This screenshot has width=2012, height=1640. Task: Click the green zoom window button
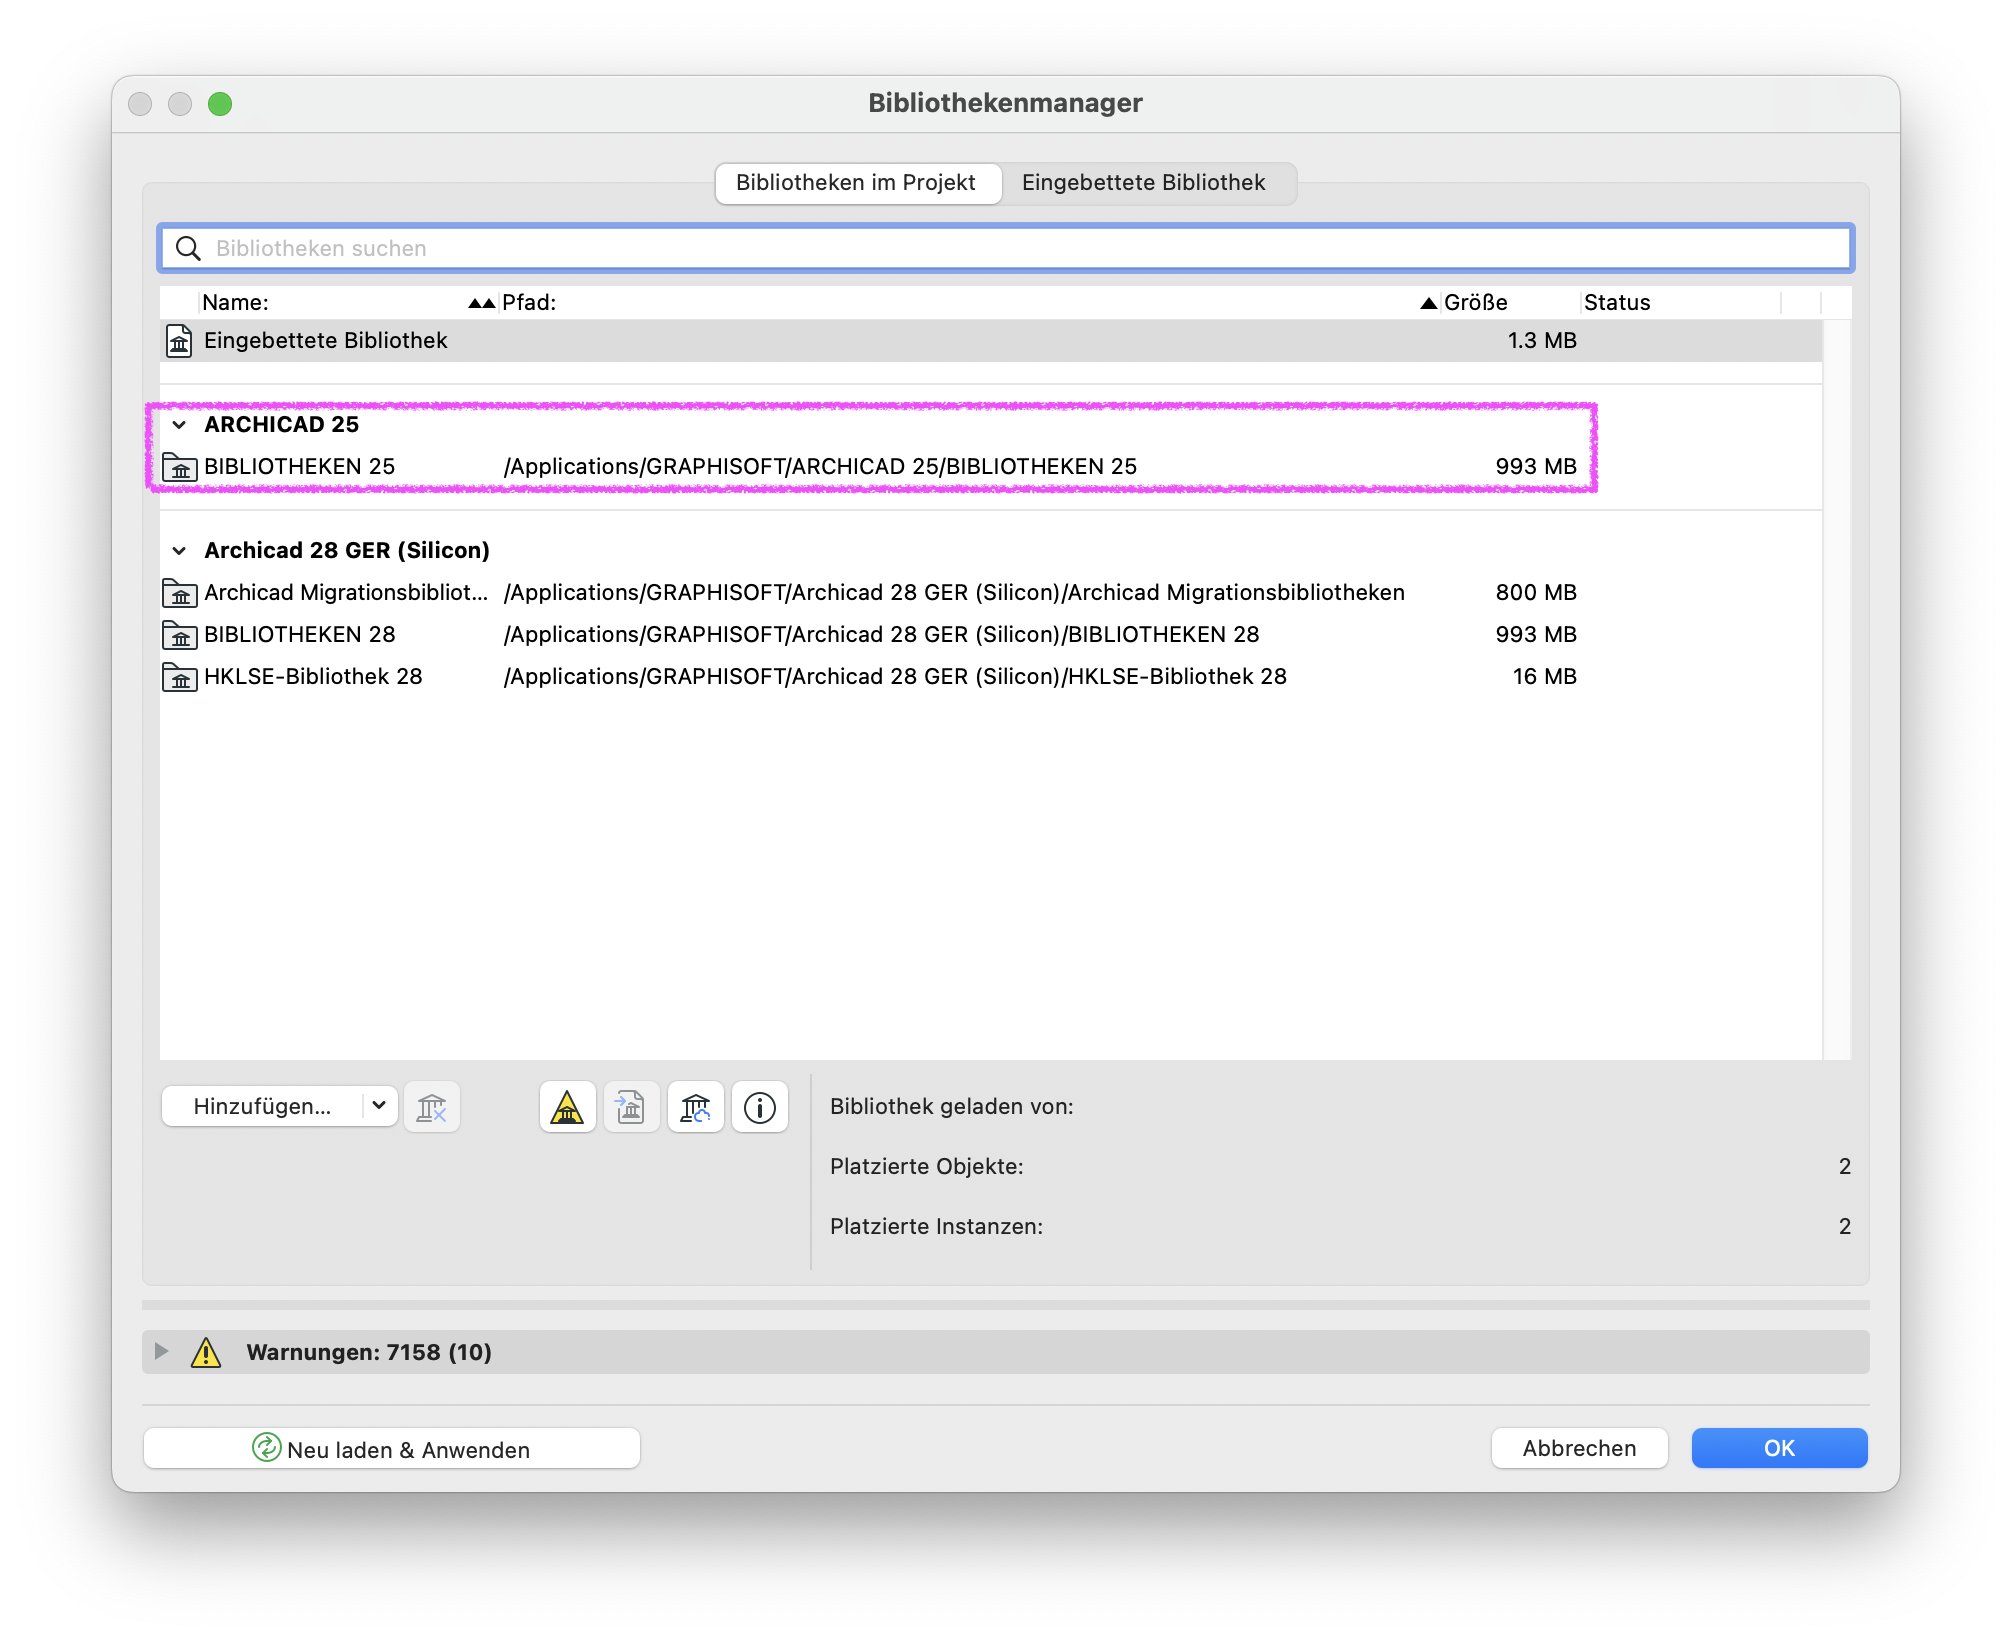pos(220,104)
